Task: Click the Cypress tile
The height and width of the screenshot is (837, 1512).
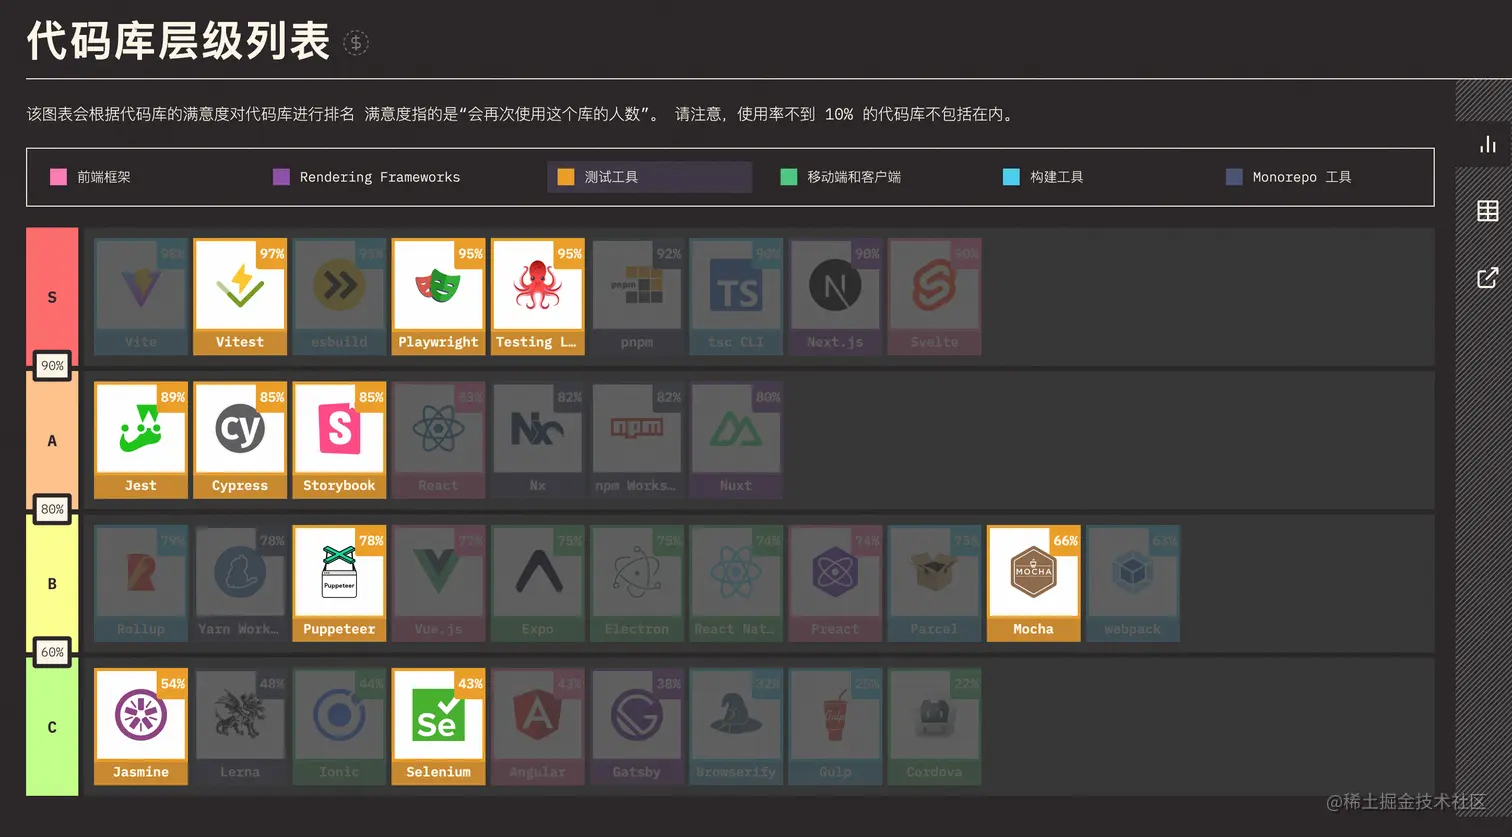Action: pyautogui.click(x=240, y=440)
